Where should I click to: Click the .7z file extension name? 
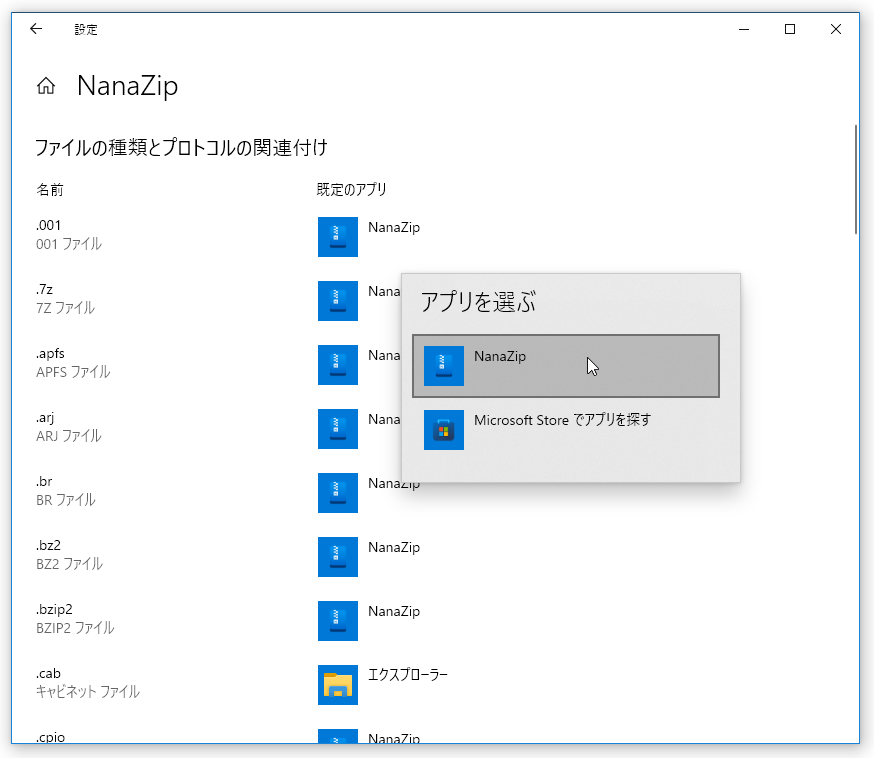(x=45, y=289)
